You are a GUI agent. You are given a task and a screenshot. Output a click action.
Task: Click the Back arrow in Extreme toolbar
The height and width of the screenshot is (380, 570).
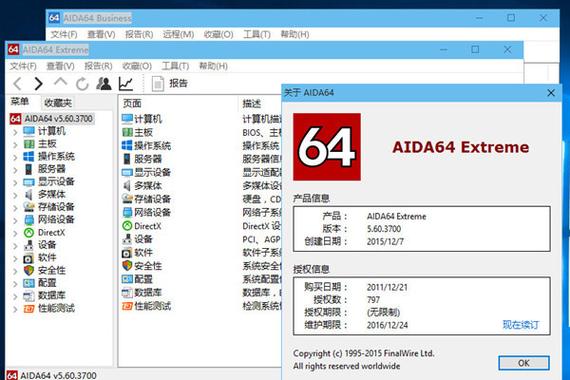(17, 84)
